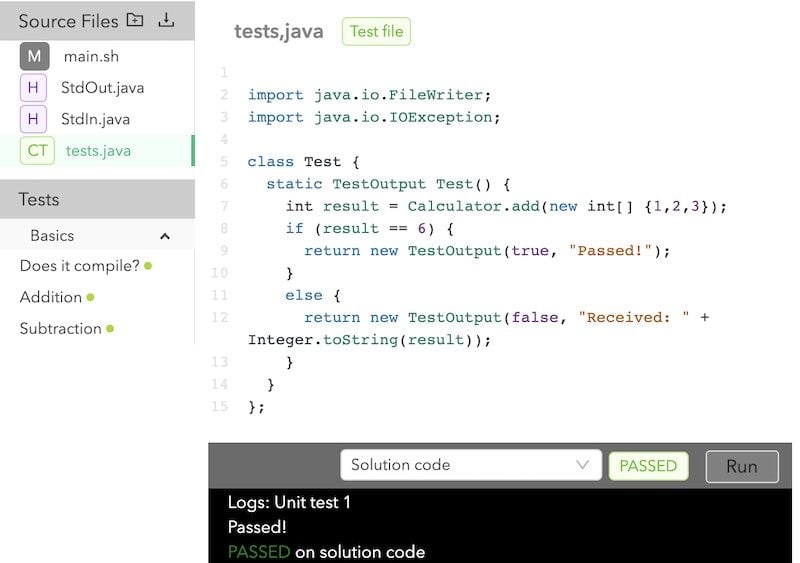The image size is (800, 563).
Task: Click the 'if (result == 6)' line
Action: point(369,229)
